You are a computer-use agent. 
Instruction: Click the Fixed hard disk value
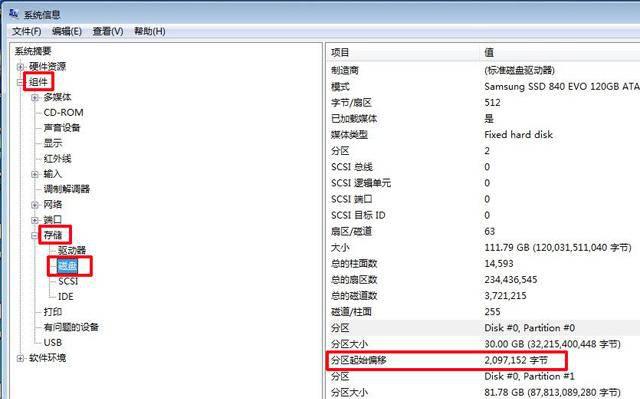point(518,135)
